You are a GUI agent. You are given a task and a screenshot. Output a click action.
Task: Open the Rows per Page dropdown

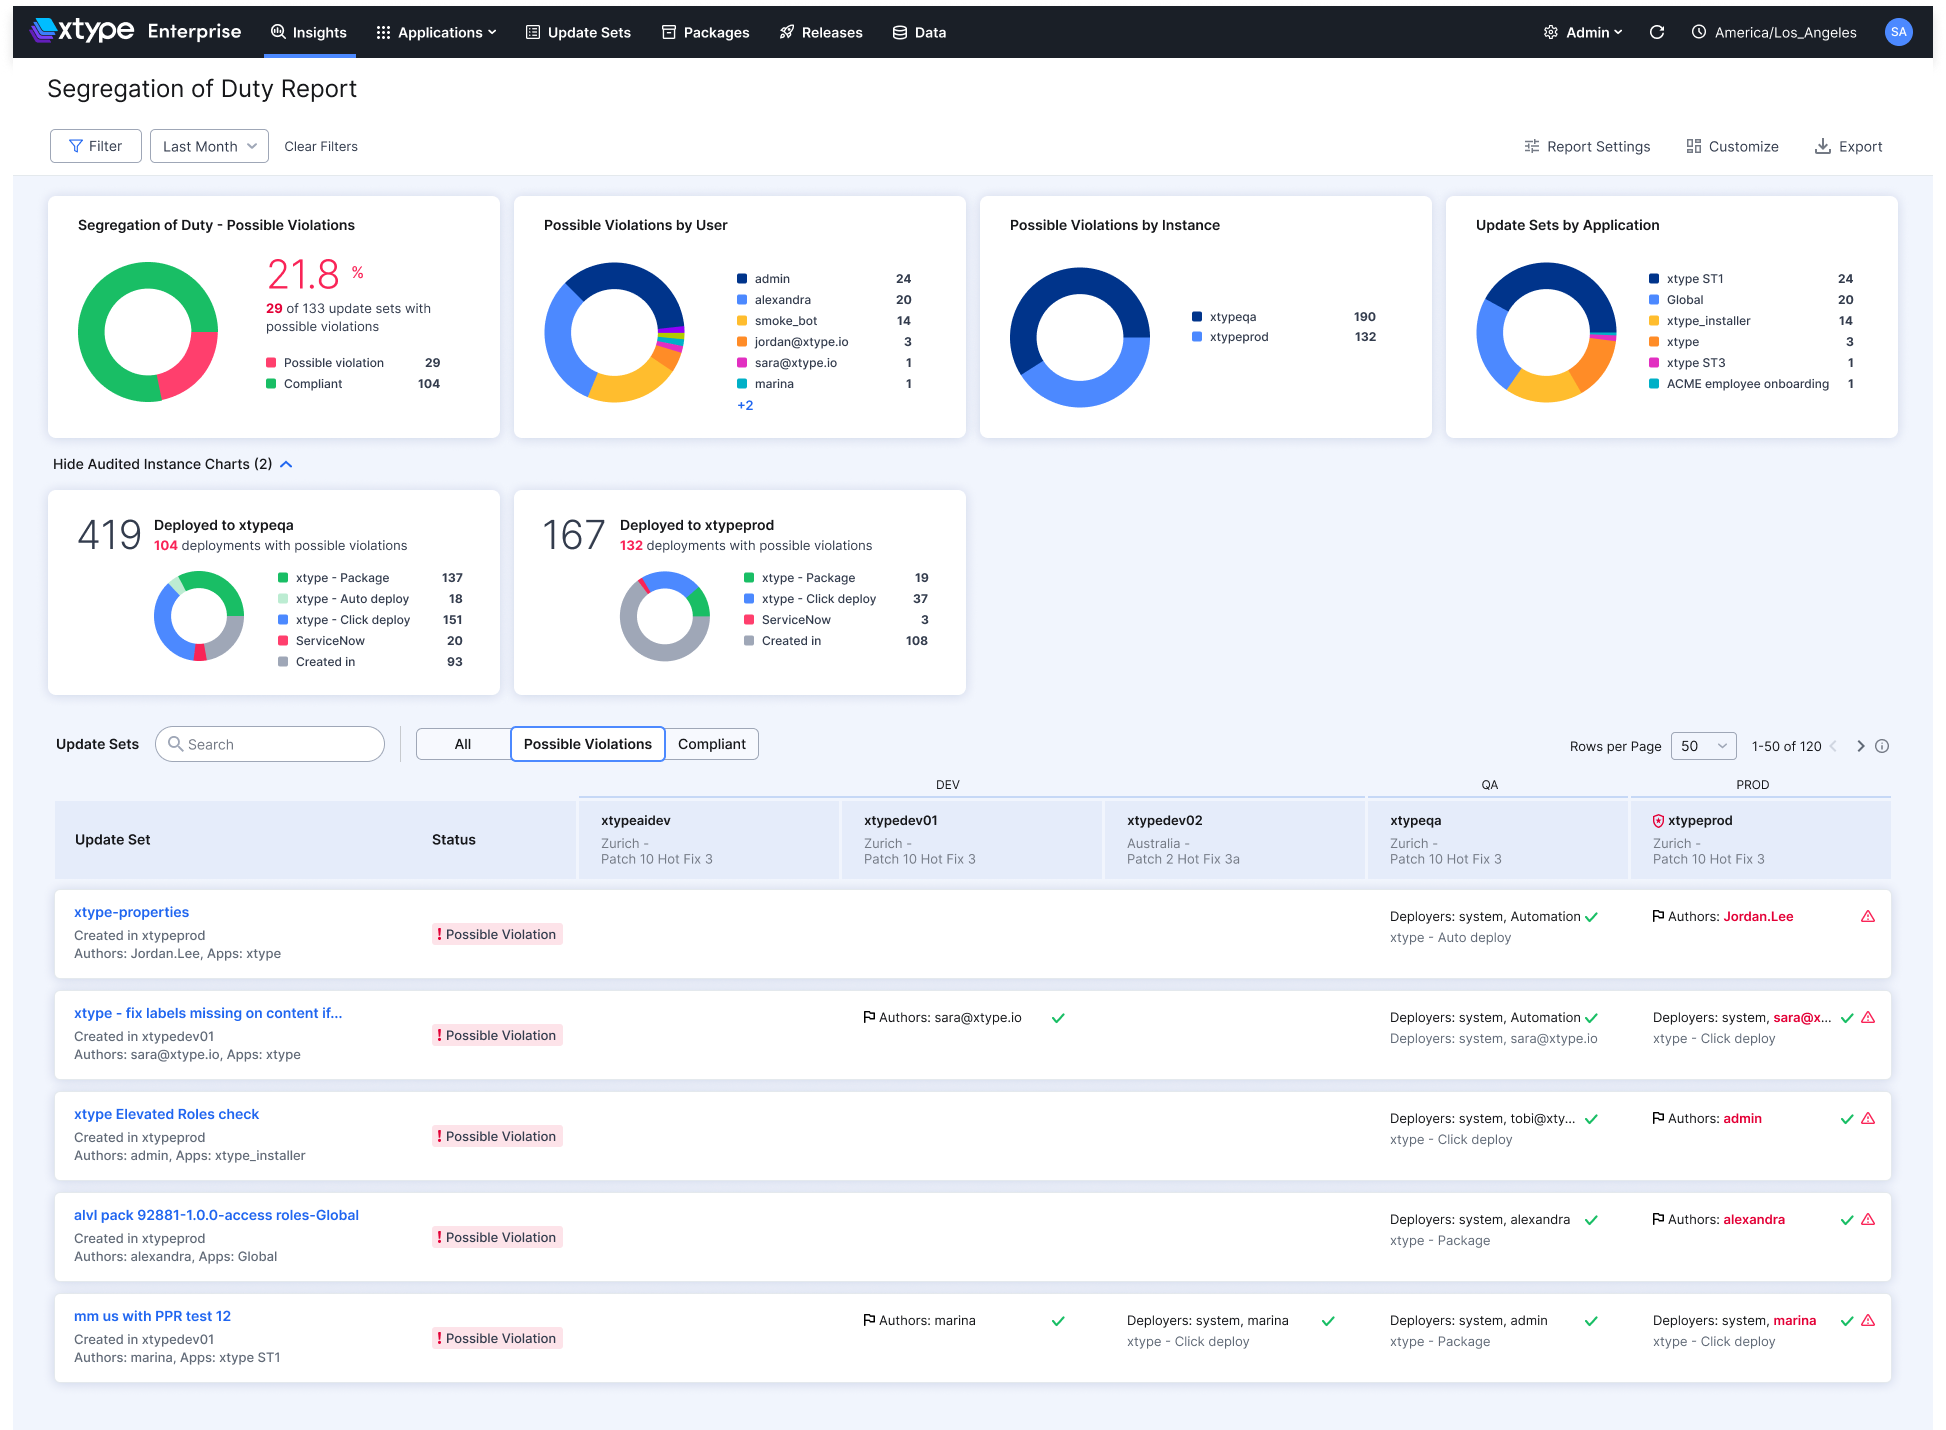point(1703,746)
